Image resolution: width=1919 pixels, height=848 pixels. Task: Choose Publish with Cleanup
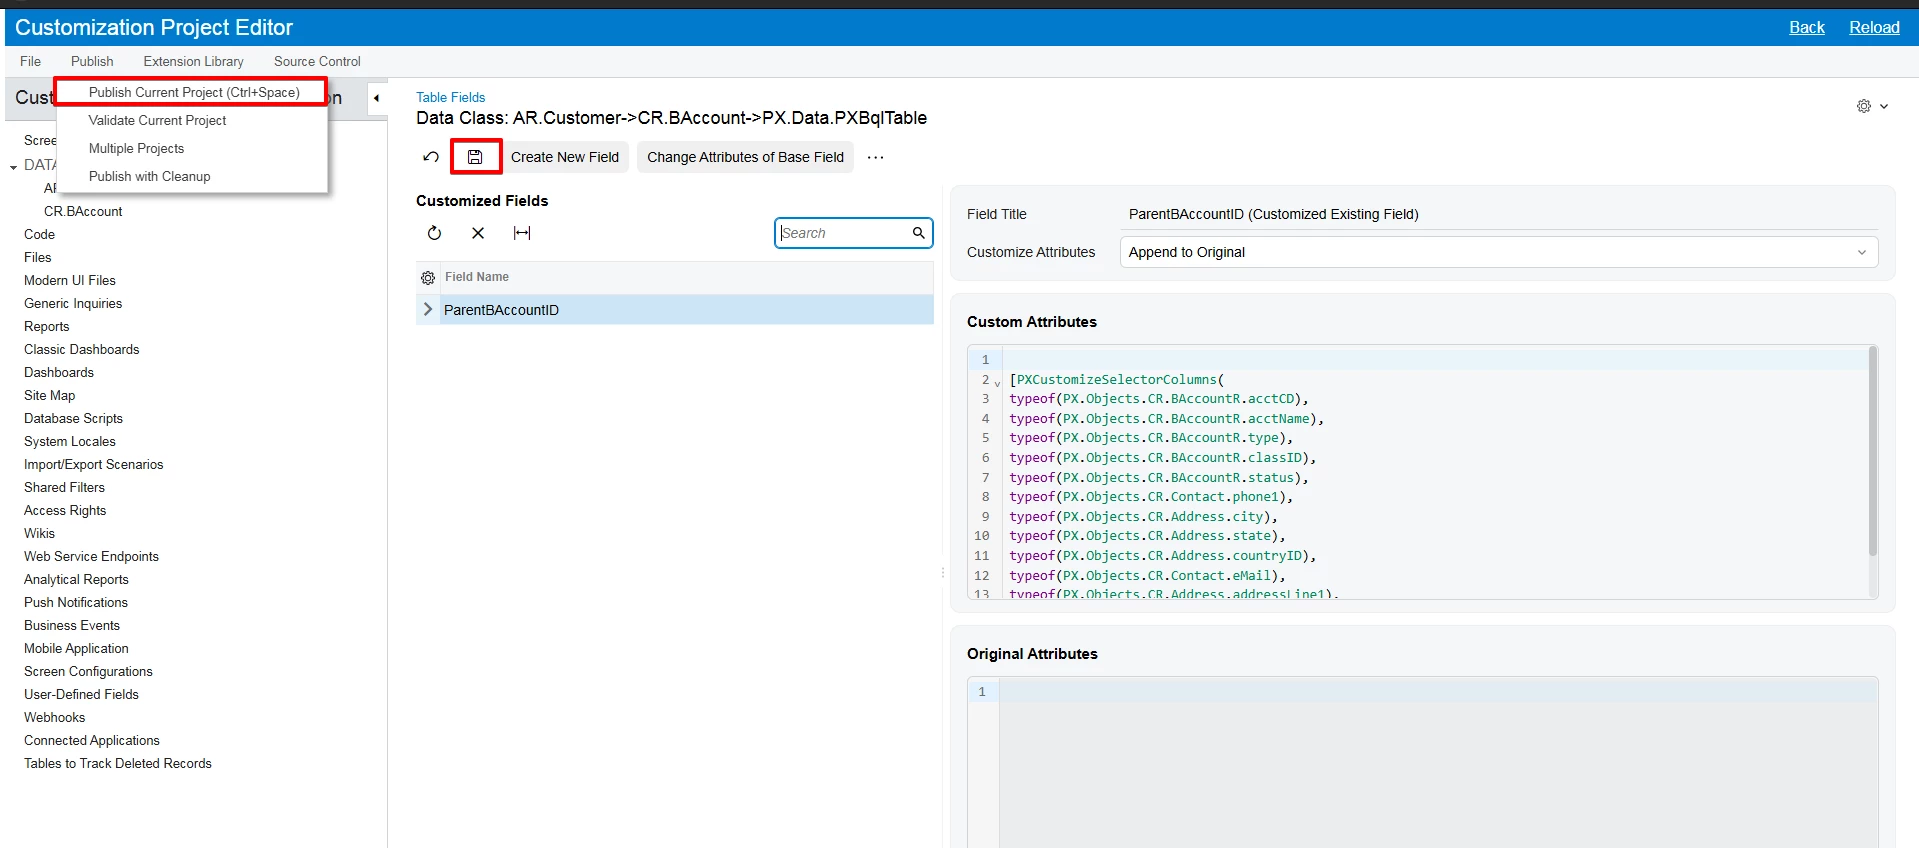(x=149, y=176)
